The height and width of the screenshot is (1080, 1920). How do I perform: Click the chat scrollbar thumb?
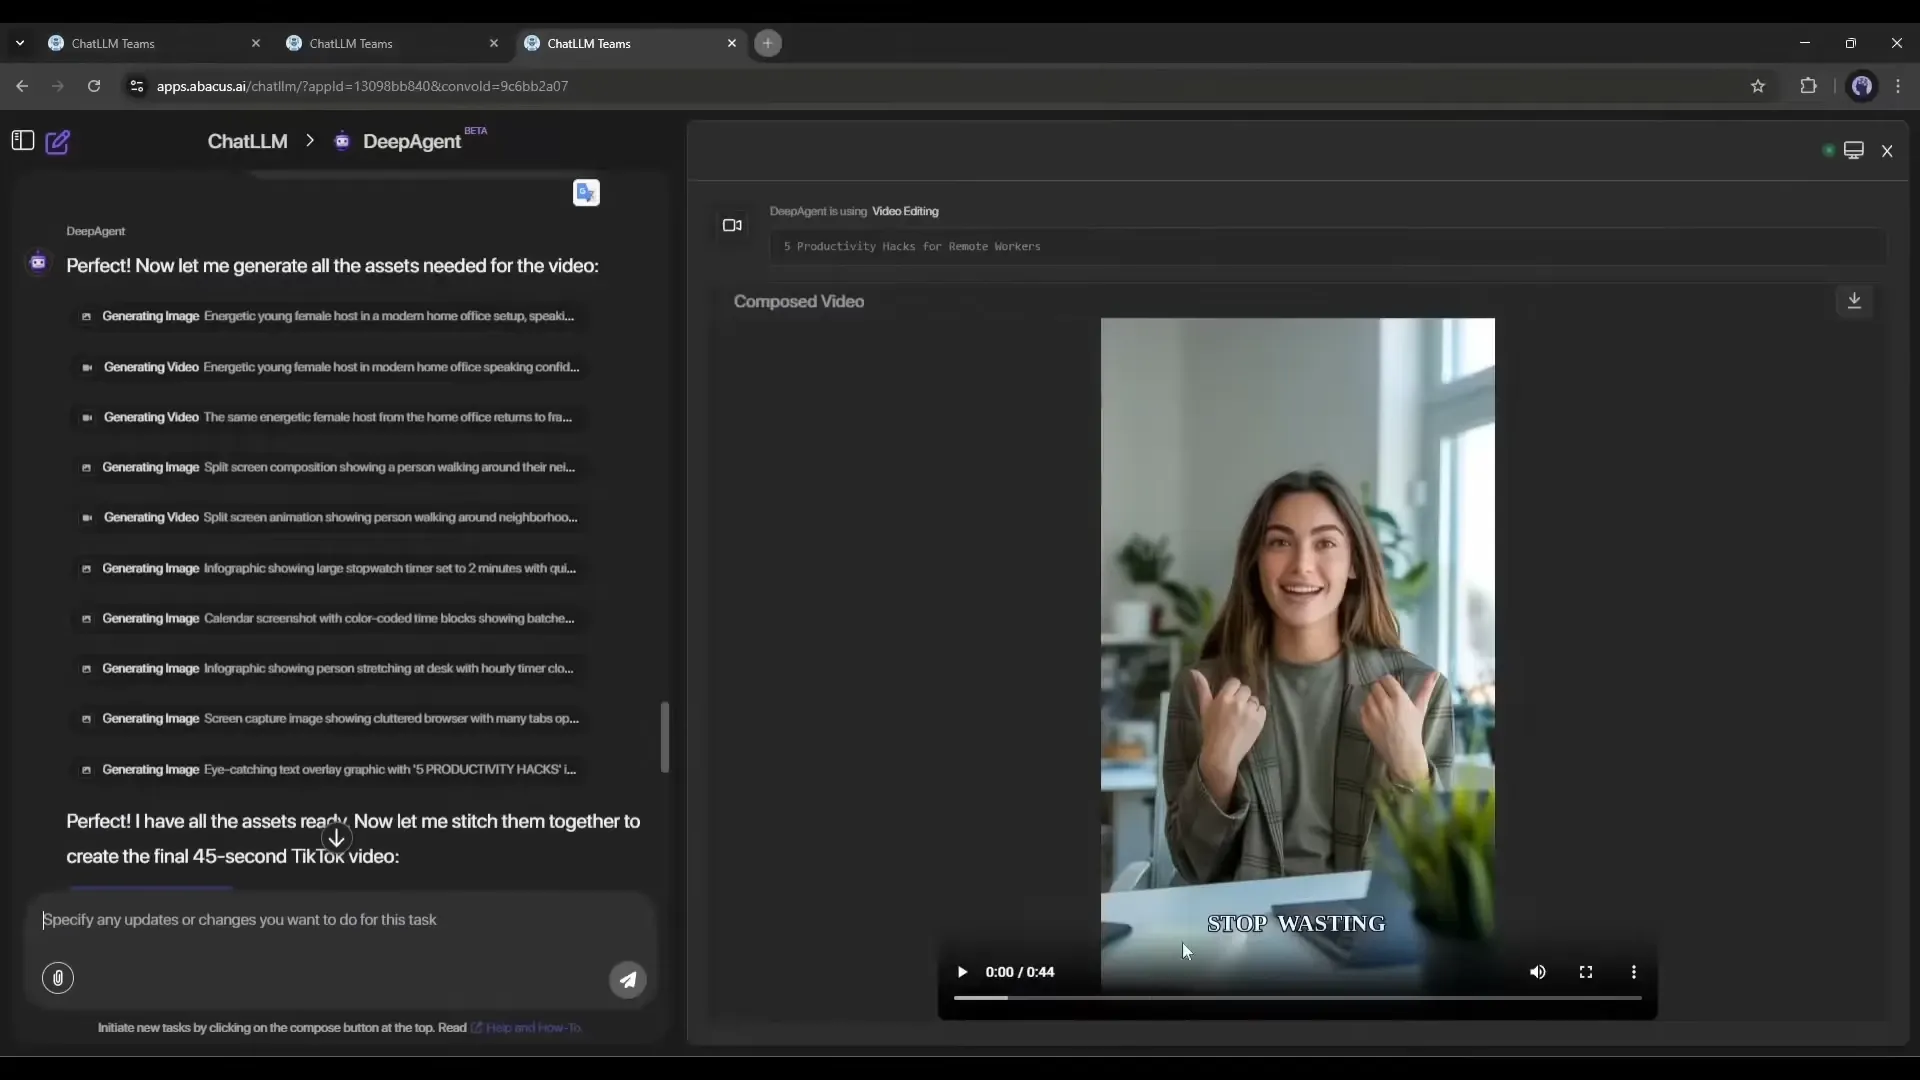pyautogui.click(x=665, y=737)
